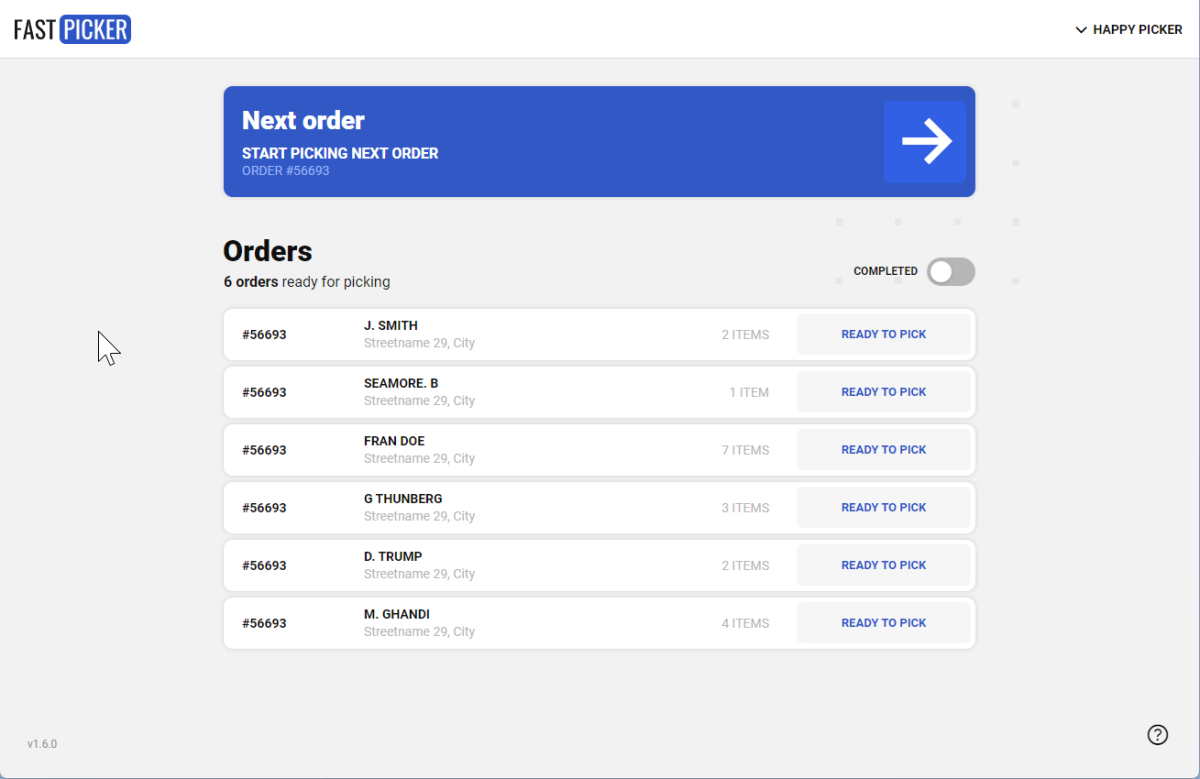Click the Orders section heading
The width and height of the screenshot is (1200, 779).
click(x=268, y=251)
